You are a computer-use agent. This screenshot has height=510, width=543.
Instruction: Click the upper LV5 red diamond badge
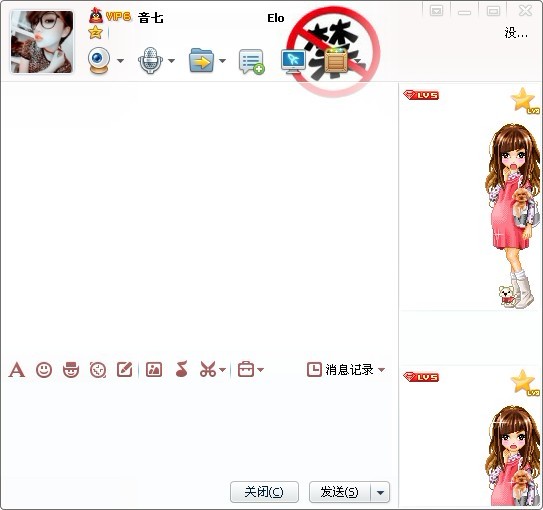point(421,95)
